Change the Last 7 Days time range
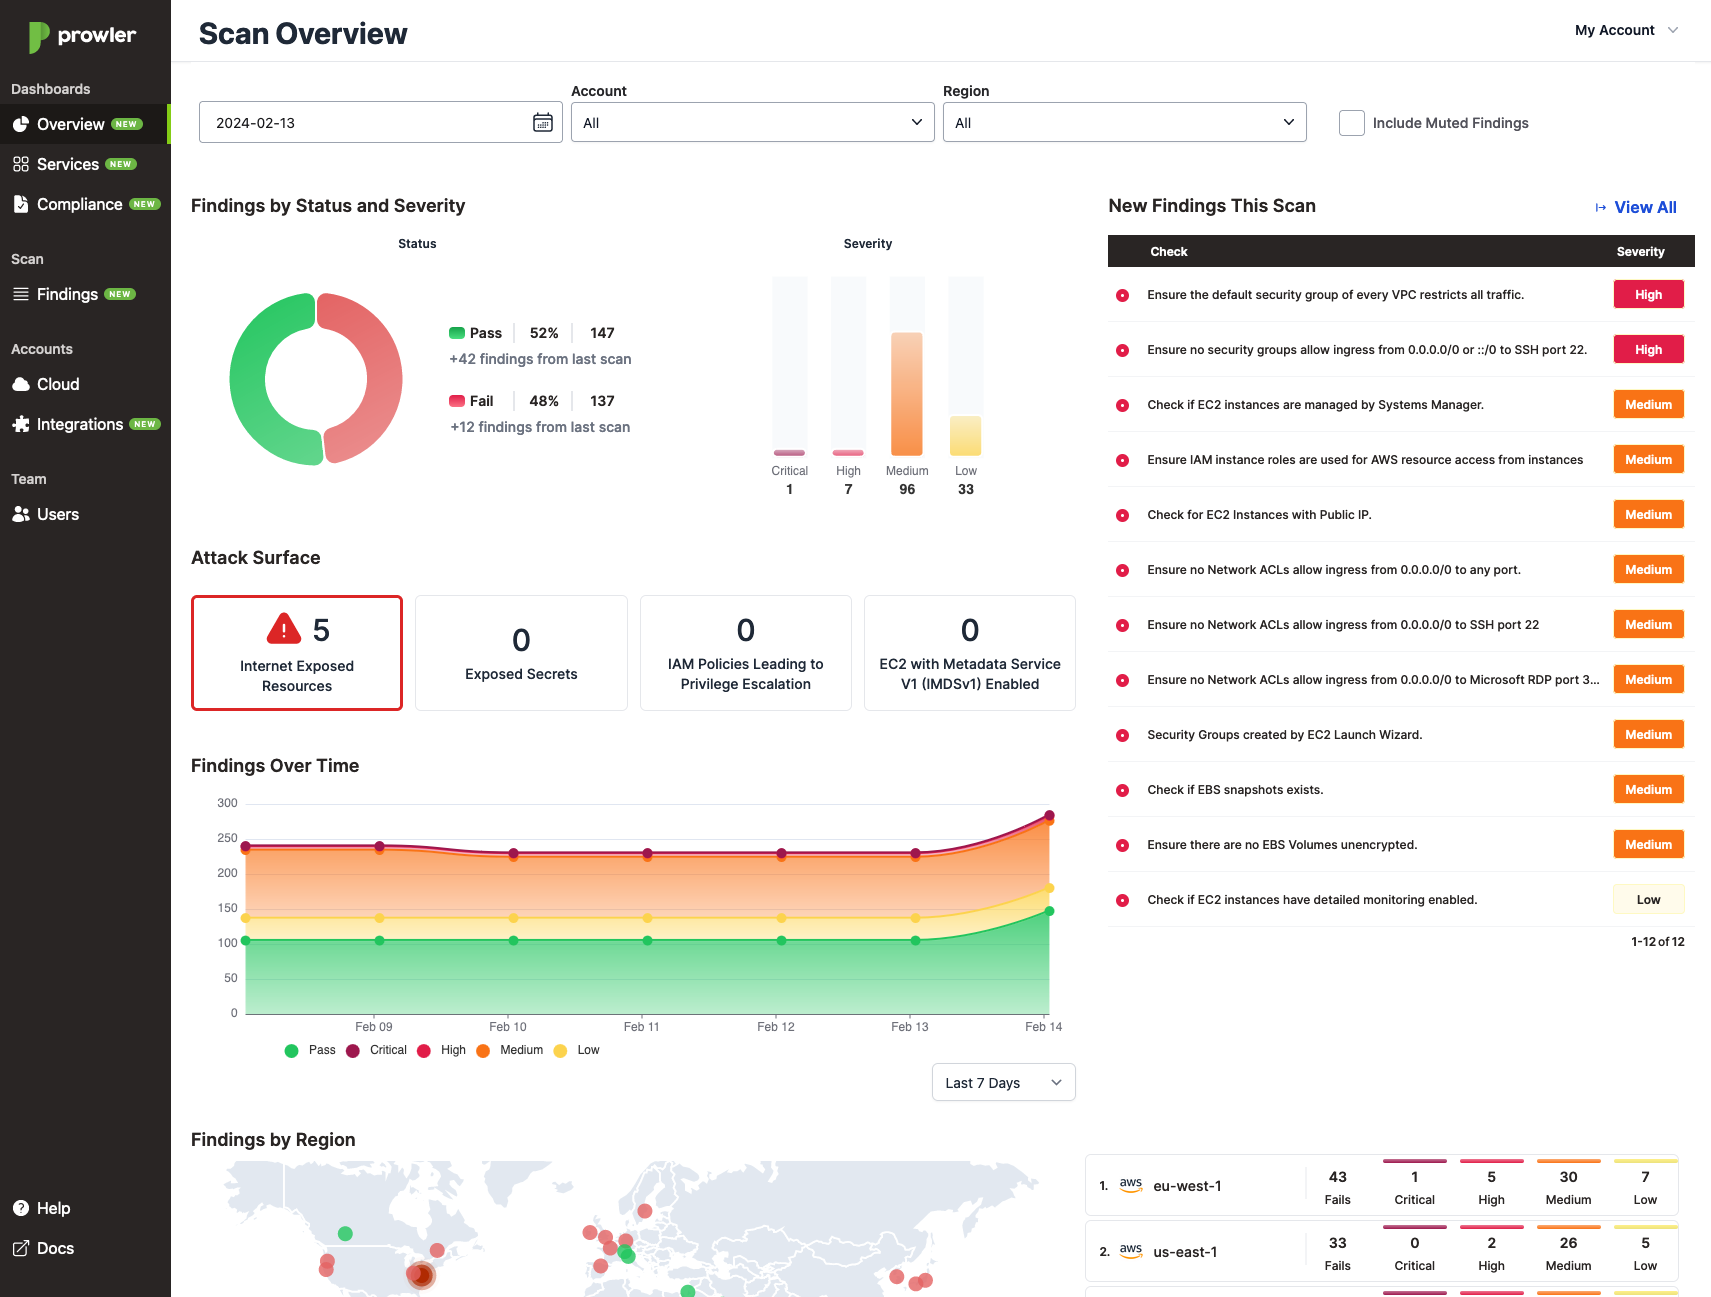The height and width of the screenshot is (1297, 1711). [1003, 1082]
